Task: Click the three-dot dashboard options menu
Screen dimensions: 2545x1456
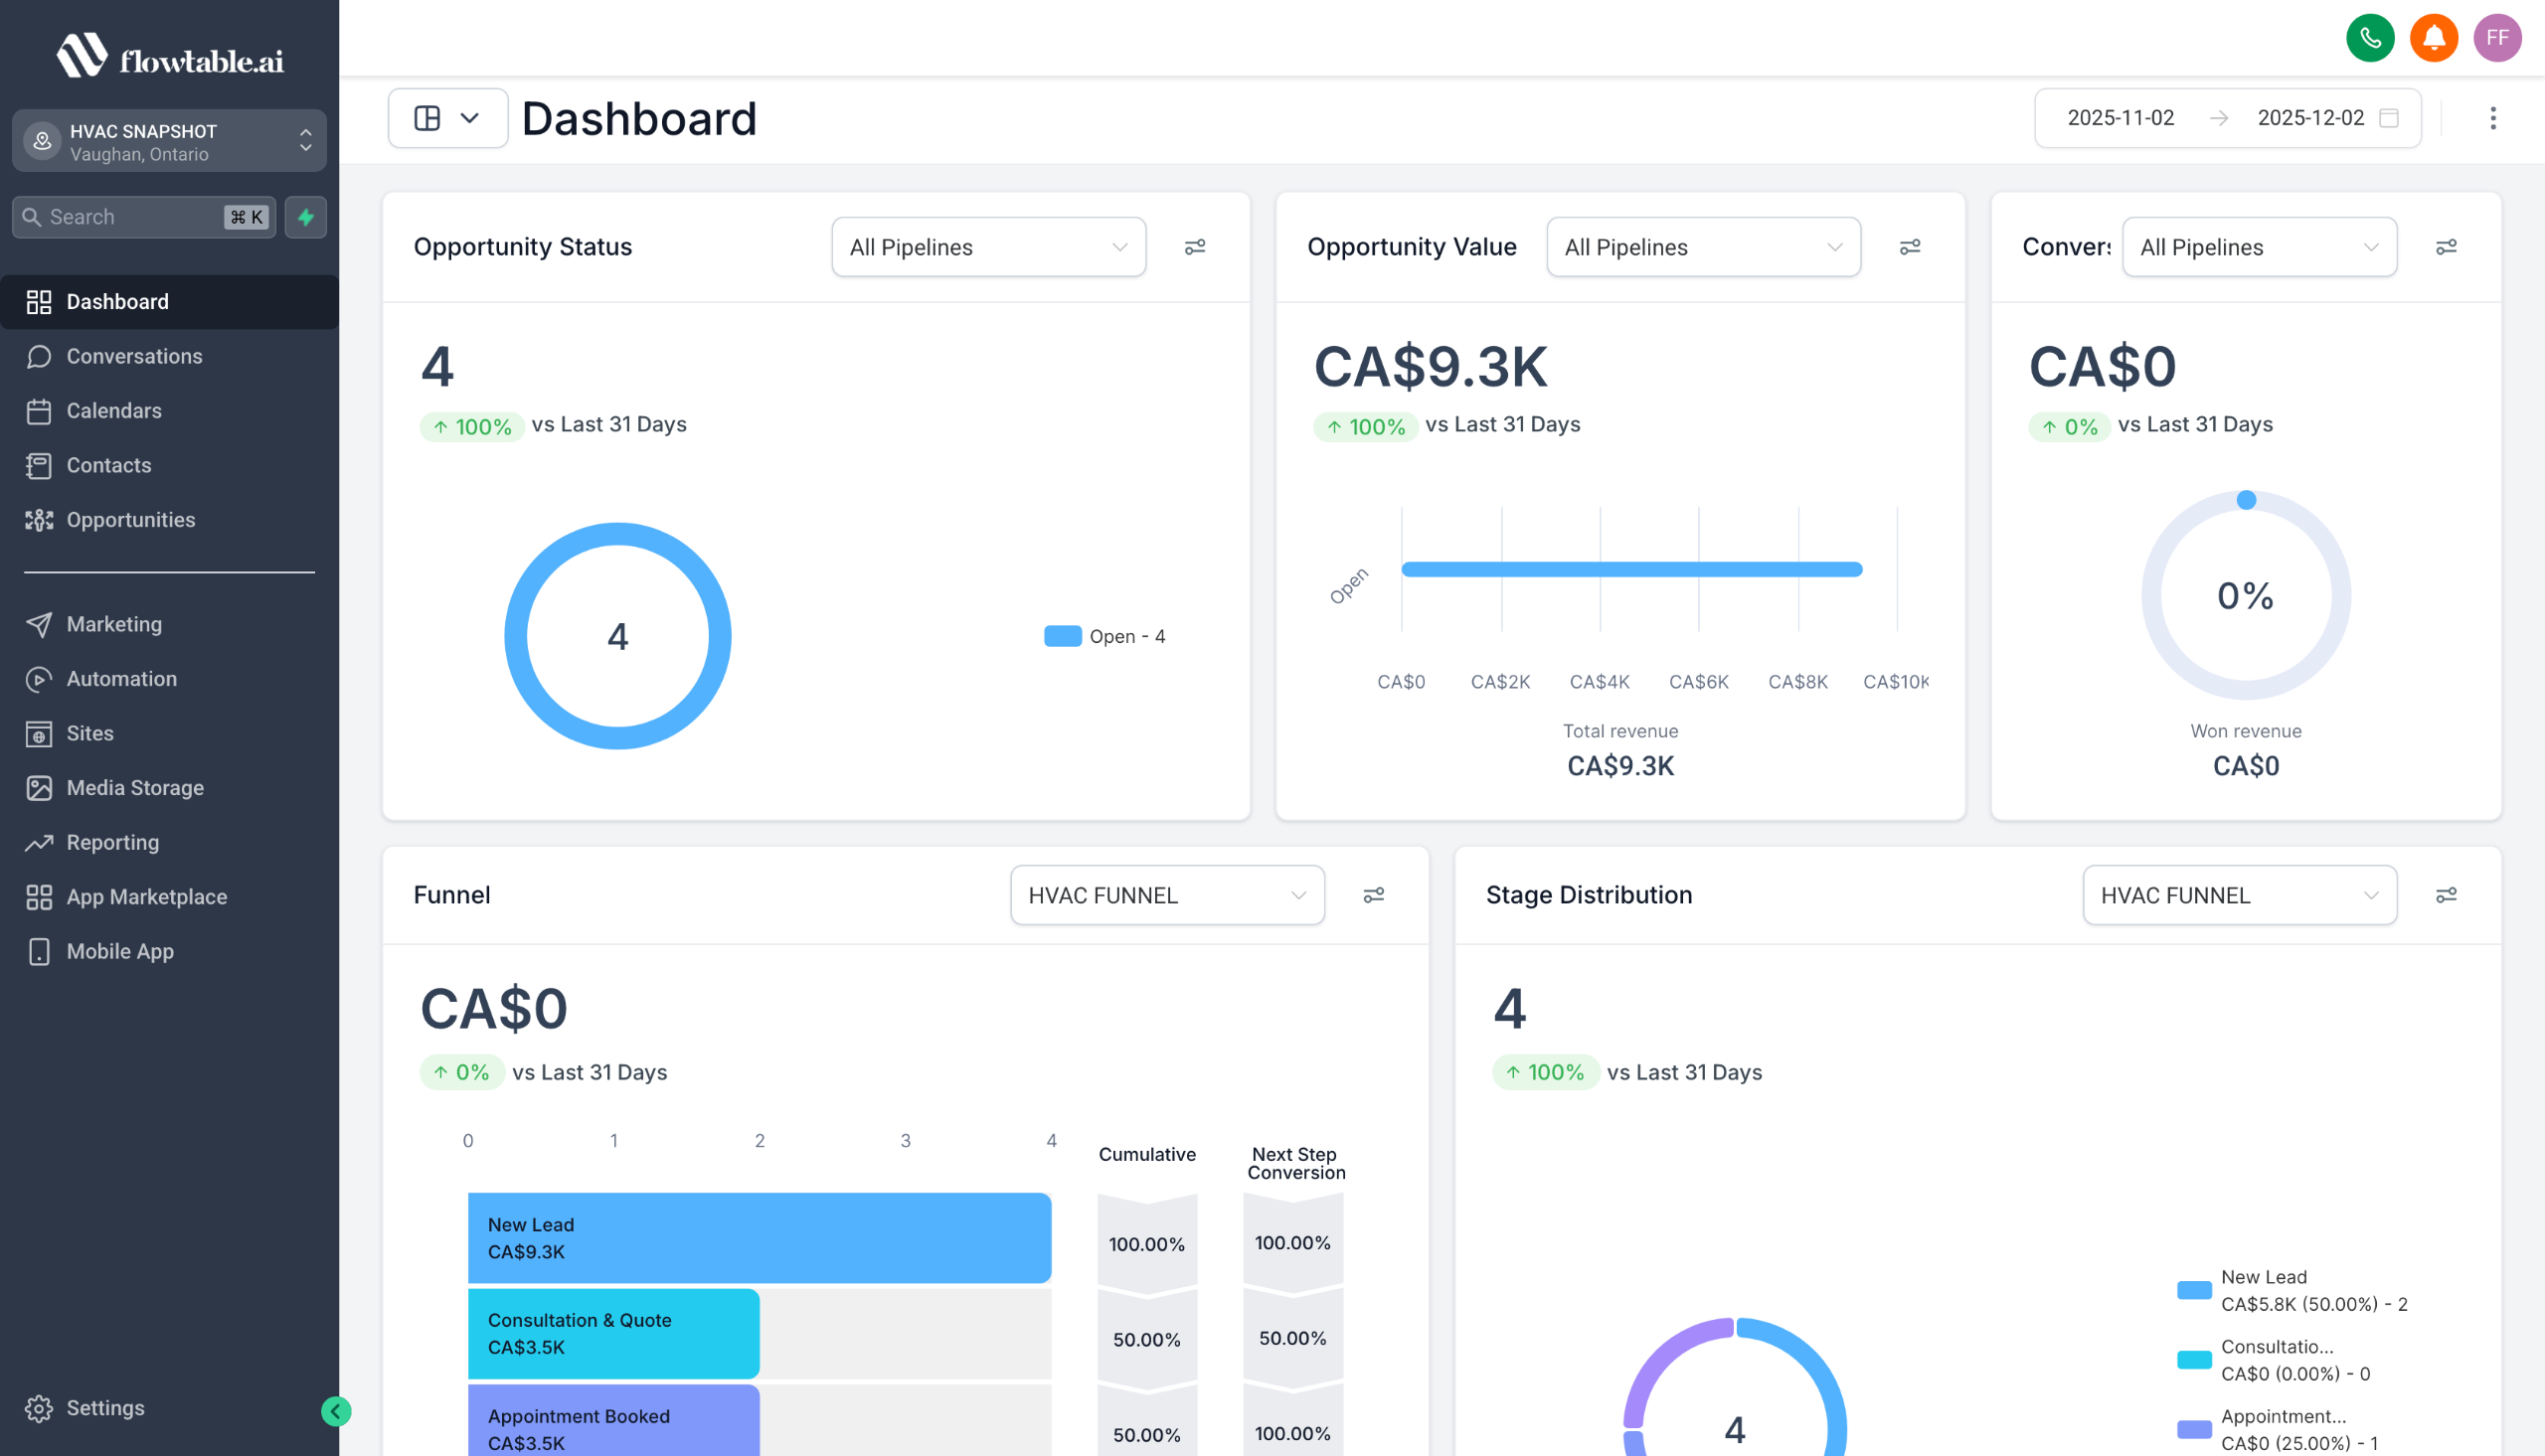Action: pos(2492,118)
